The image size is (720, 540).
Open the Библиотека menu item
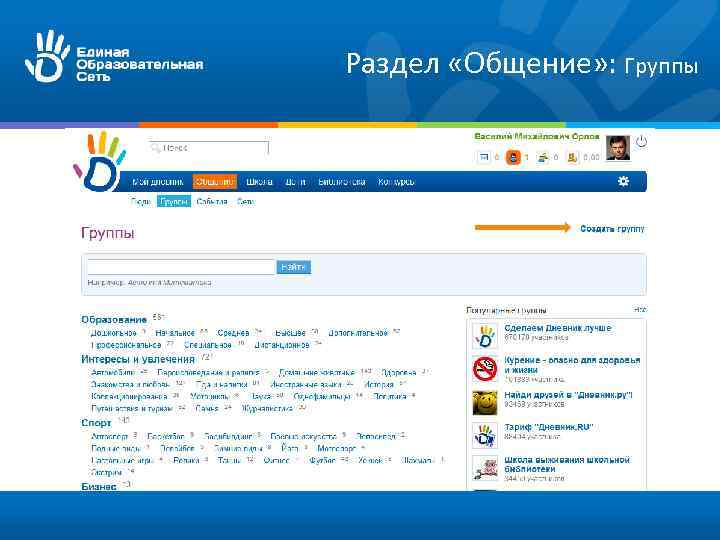pos(342,182)
